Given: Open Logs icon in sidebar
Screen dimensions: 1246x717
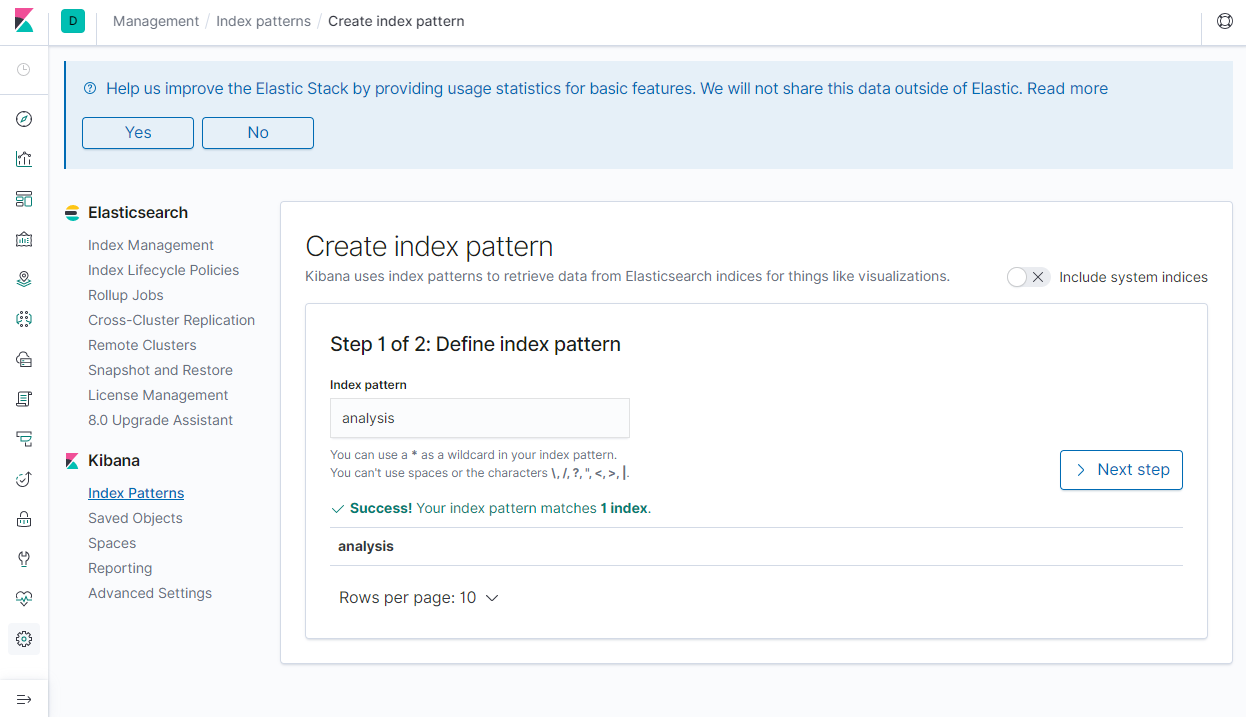Looking at the screenshot, I should click(x=24, y=399).
